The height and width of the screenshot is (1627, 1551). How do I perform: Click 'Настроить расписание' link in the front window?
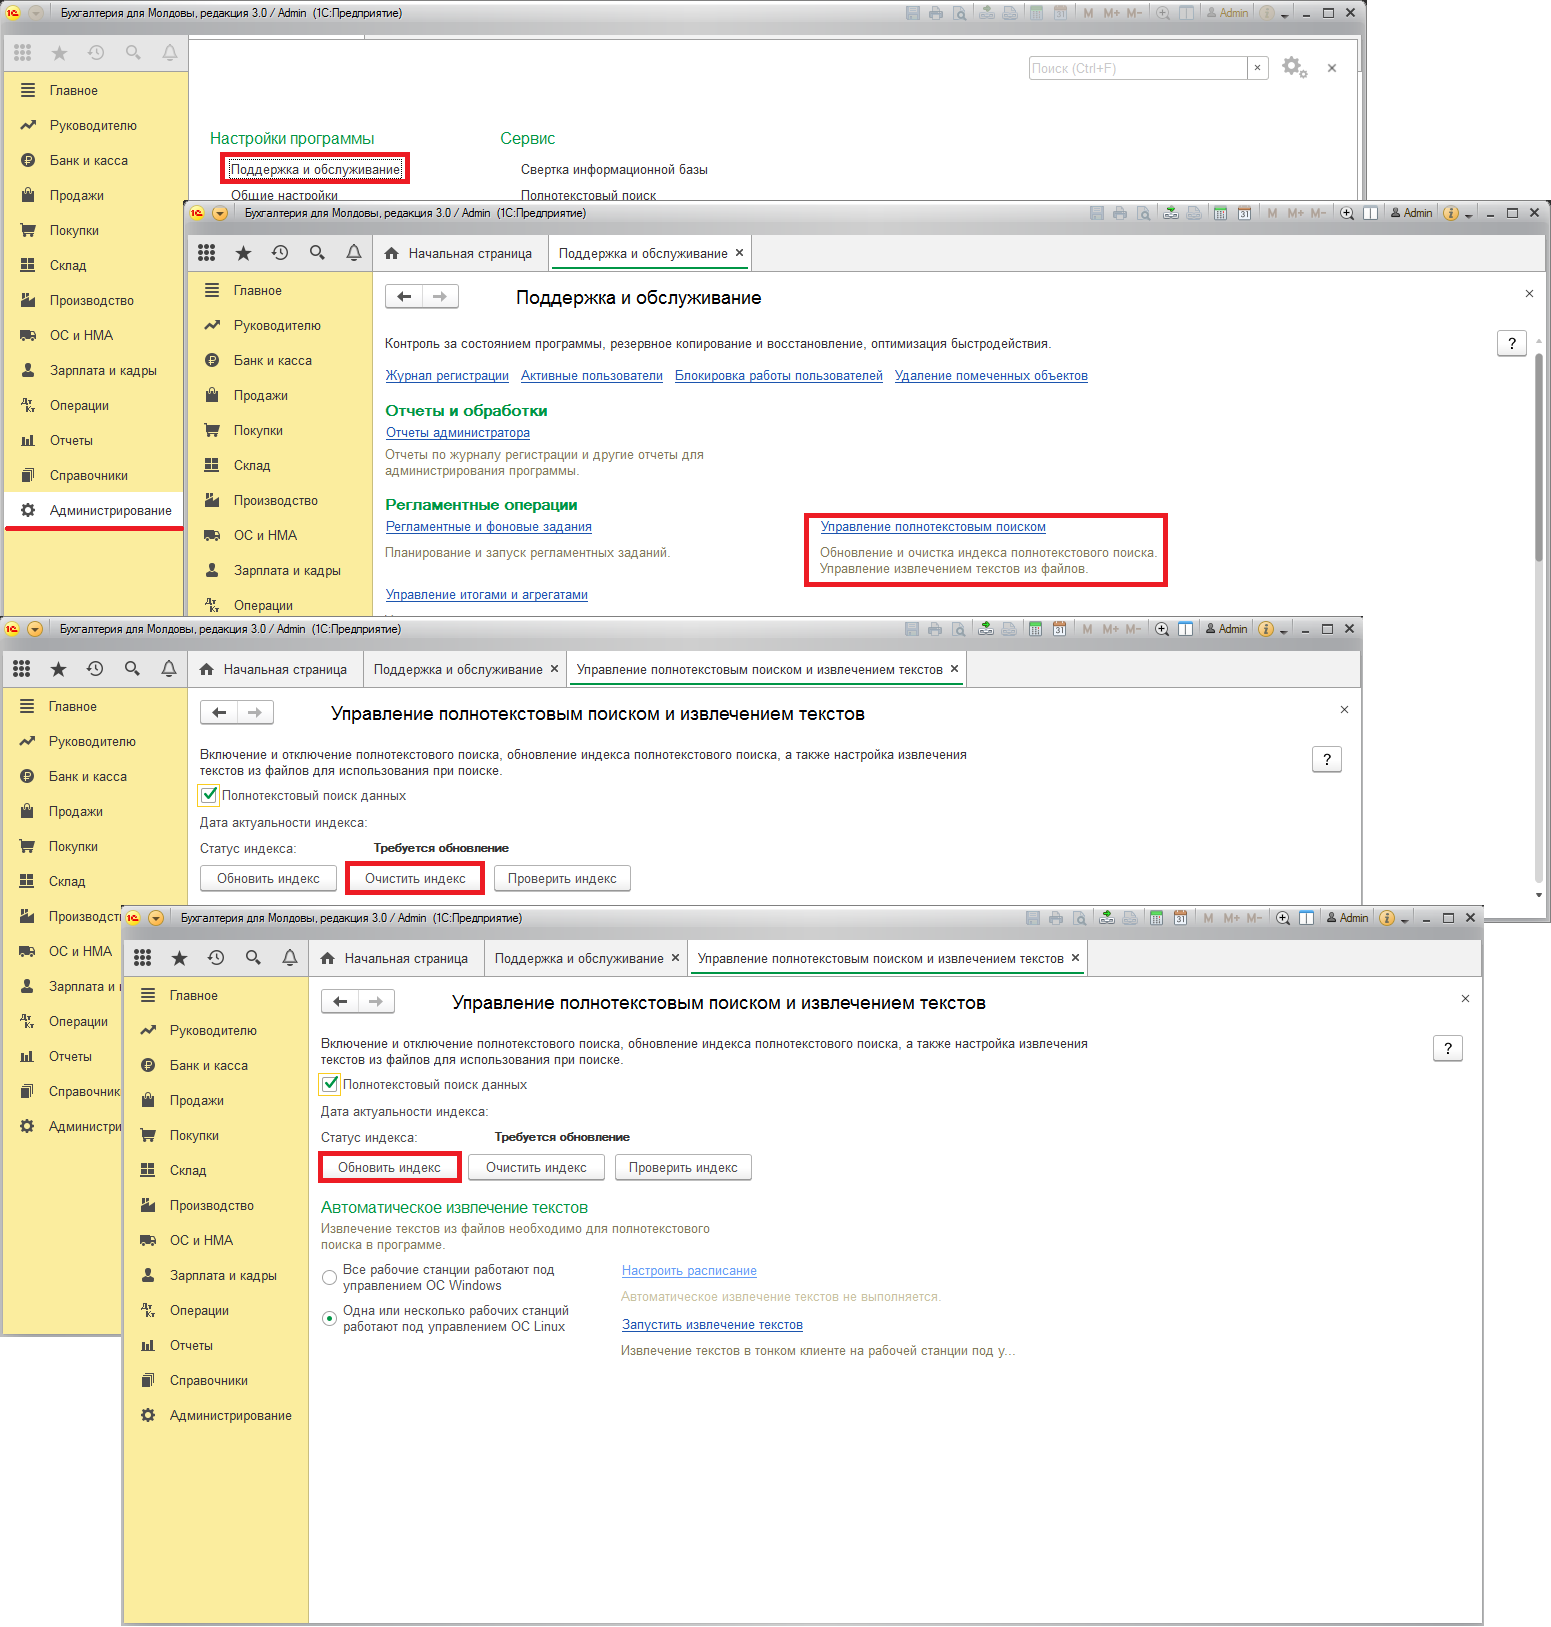[x=689, y=1271]
